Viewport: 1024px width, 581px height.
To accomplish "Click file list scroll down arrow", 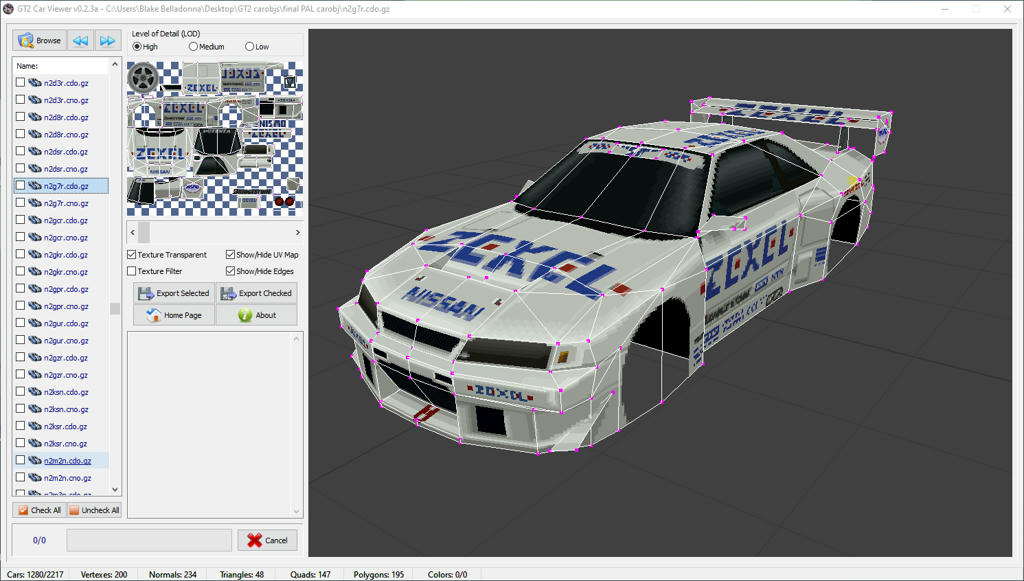I will (x=115, y=490).
